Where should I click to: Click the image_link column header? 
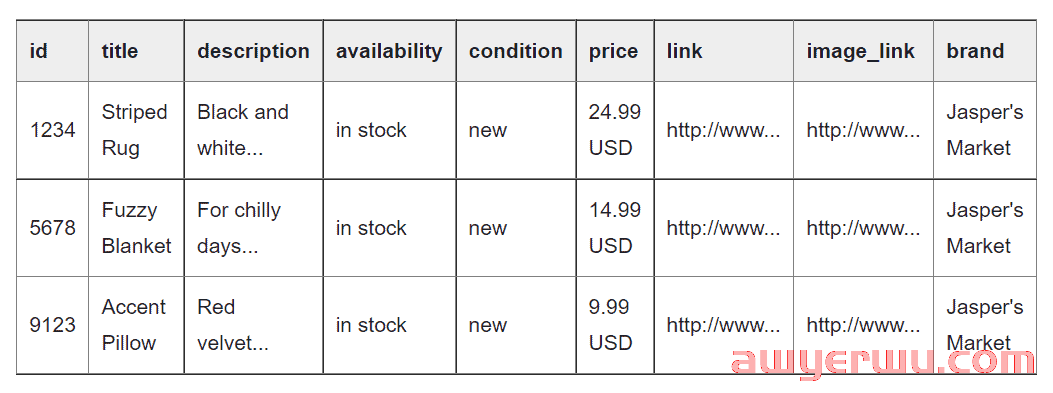tap(863, 51)
